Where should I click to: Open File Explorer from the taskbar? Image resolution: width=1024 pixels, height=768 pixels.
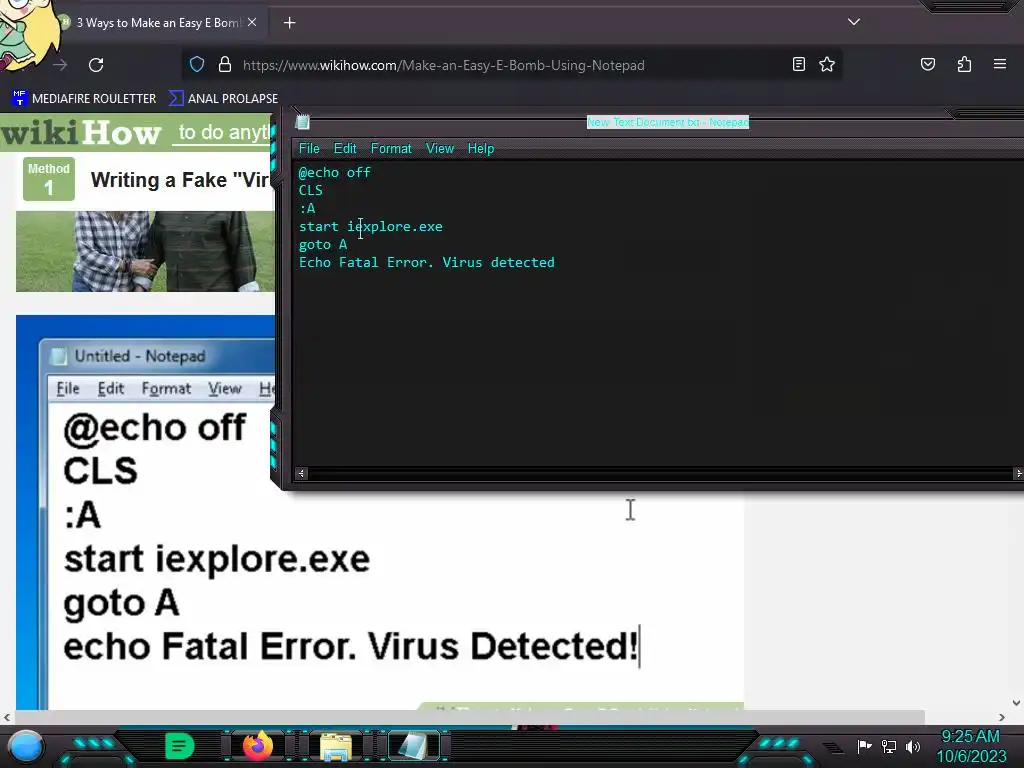[336, 746]
